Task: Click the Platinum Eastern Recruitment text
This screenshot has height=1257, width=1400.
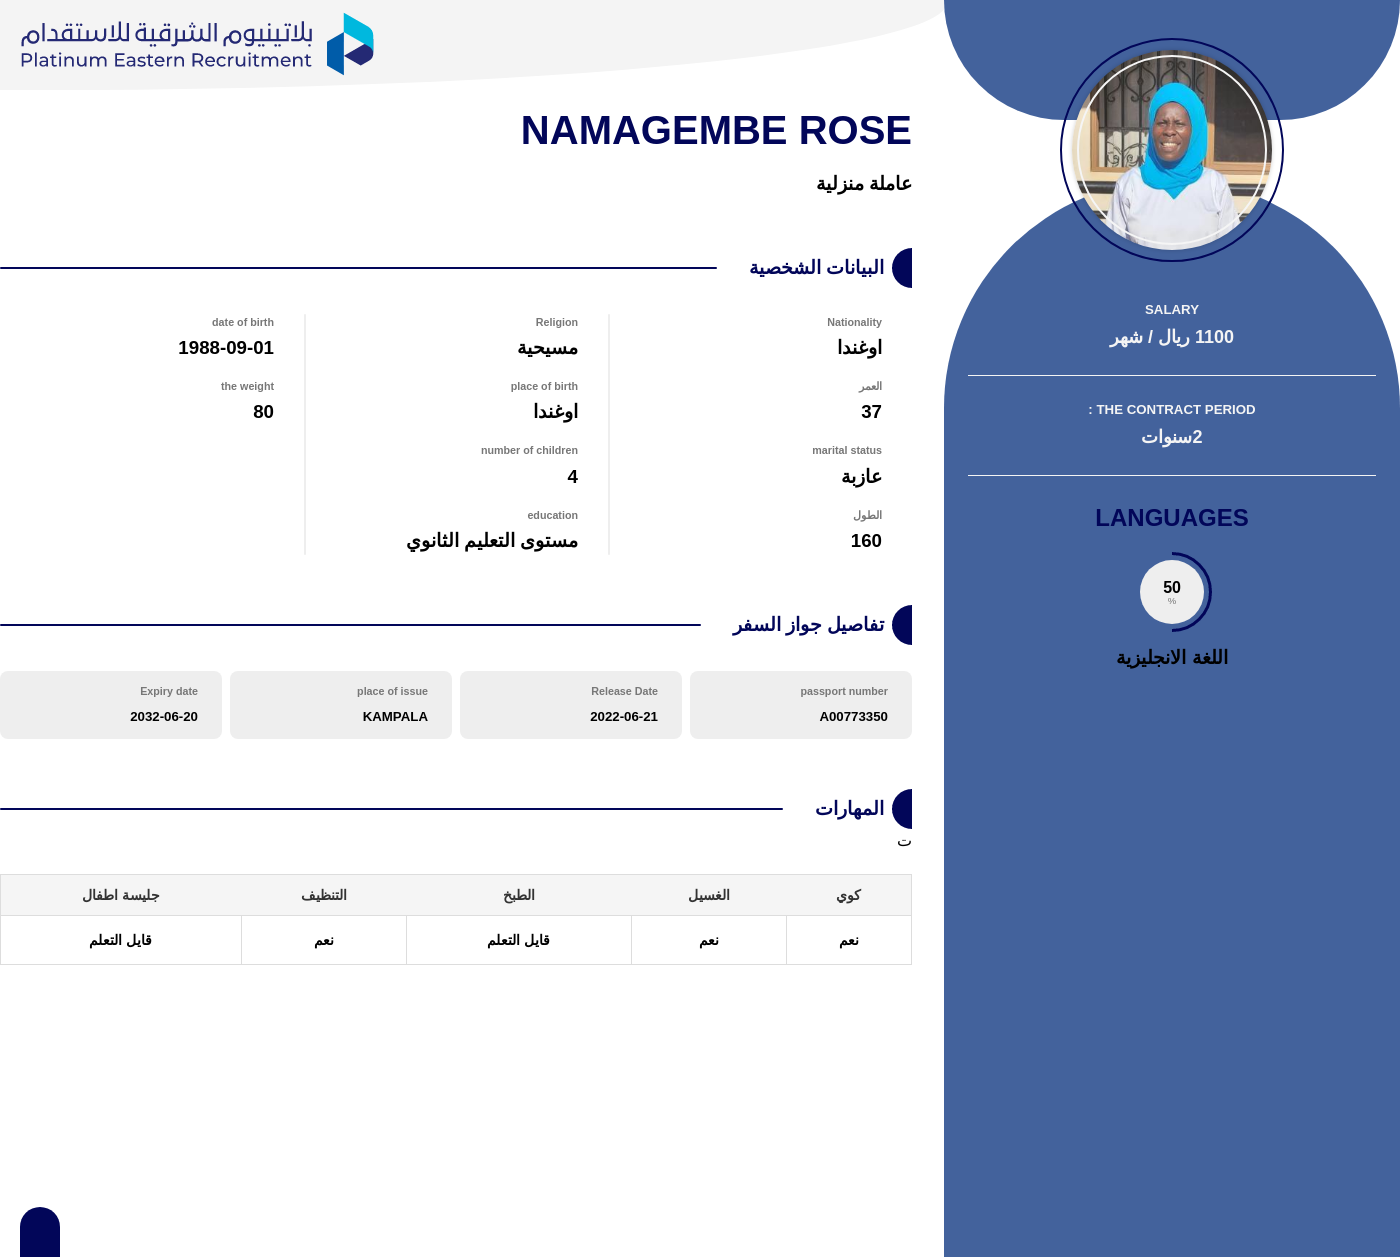Action: (166, 61)
